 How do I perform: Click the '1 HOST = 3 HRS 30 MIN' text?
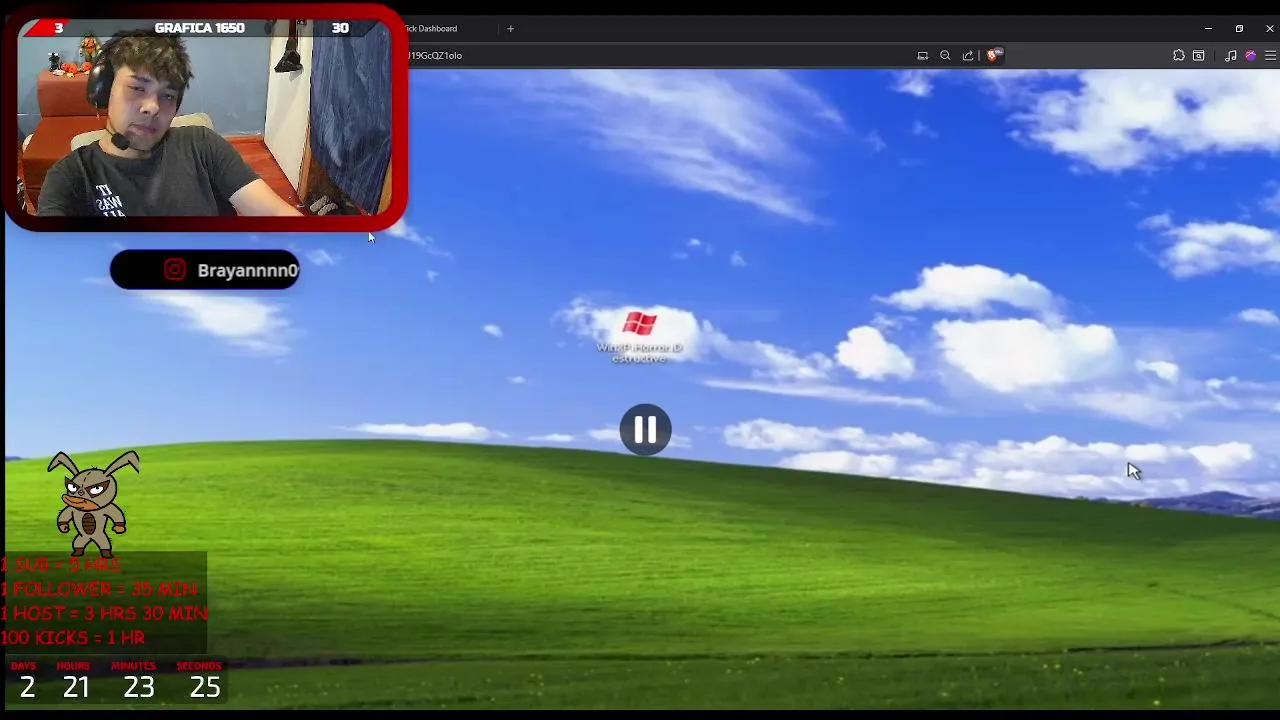coord(104,613)
